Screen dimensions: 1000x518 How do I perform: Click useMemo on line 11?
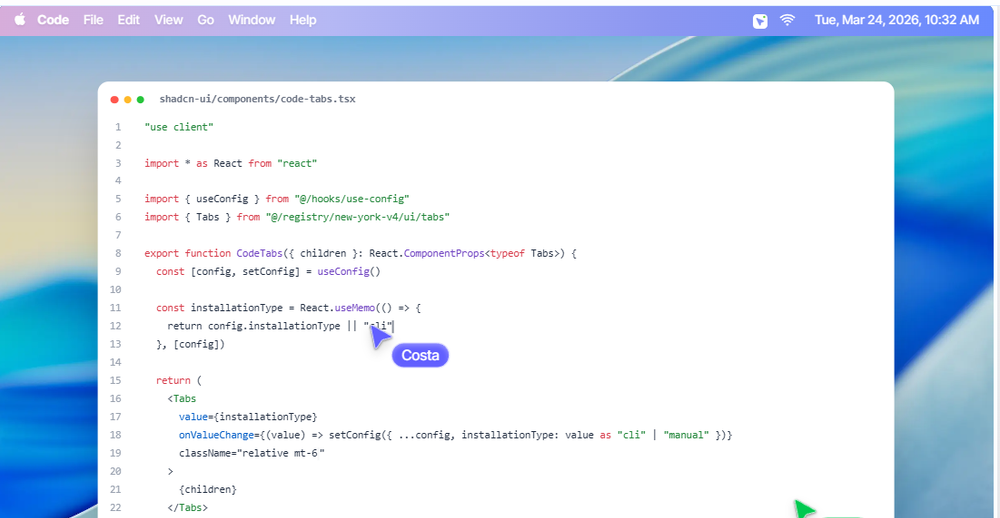click(x=355, y=308)
